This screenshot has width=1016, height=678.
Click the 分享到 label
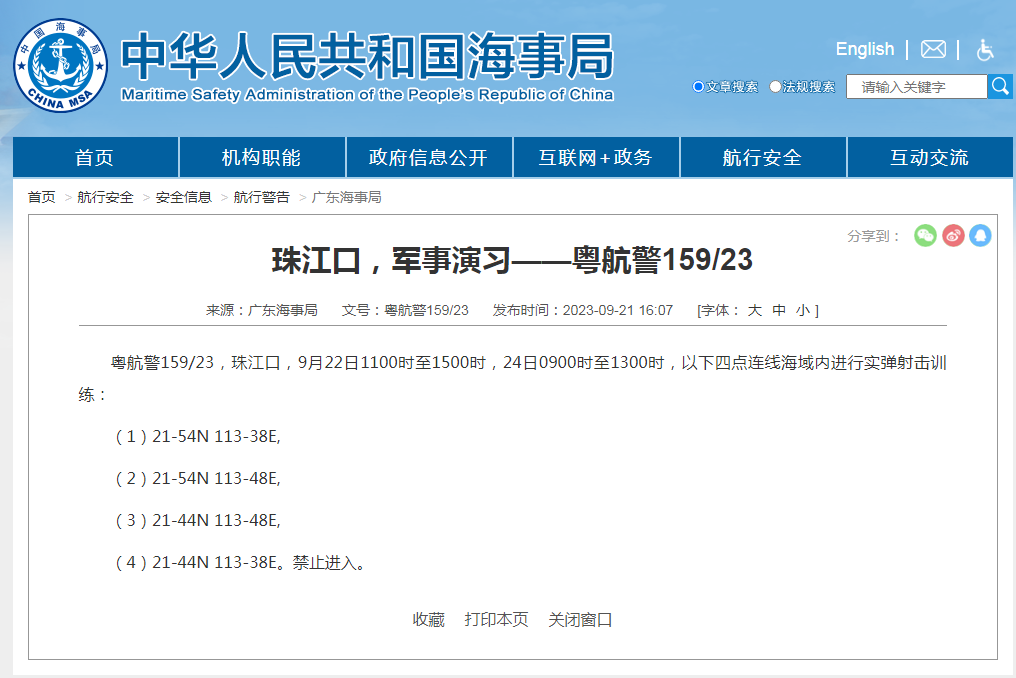[873, 236]
